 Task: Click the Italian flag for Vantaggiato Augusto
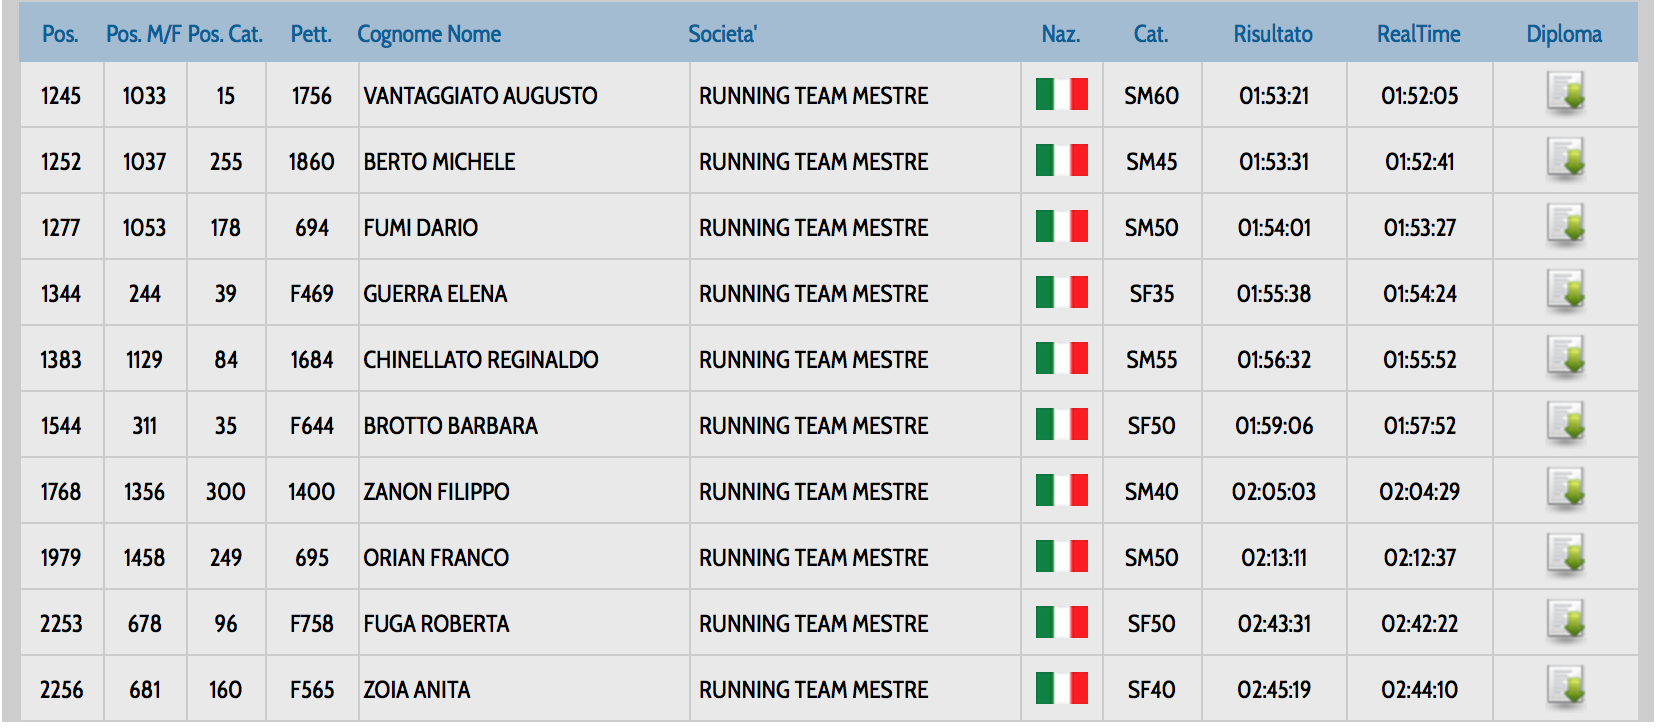pyautogui.click(x=1061, y=95)
